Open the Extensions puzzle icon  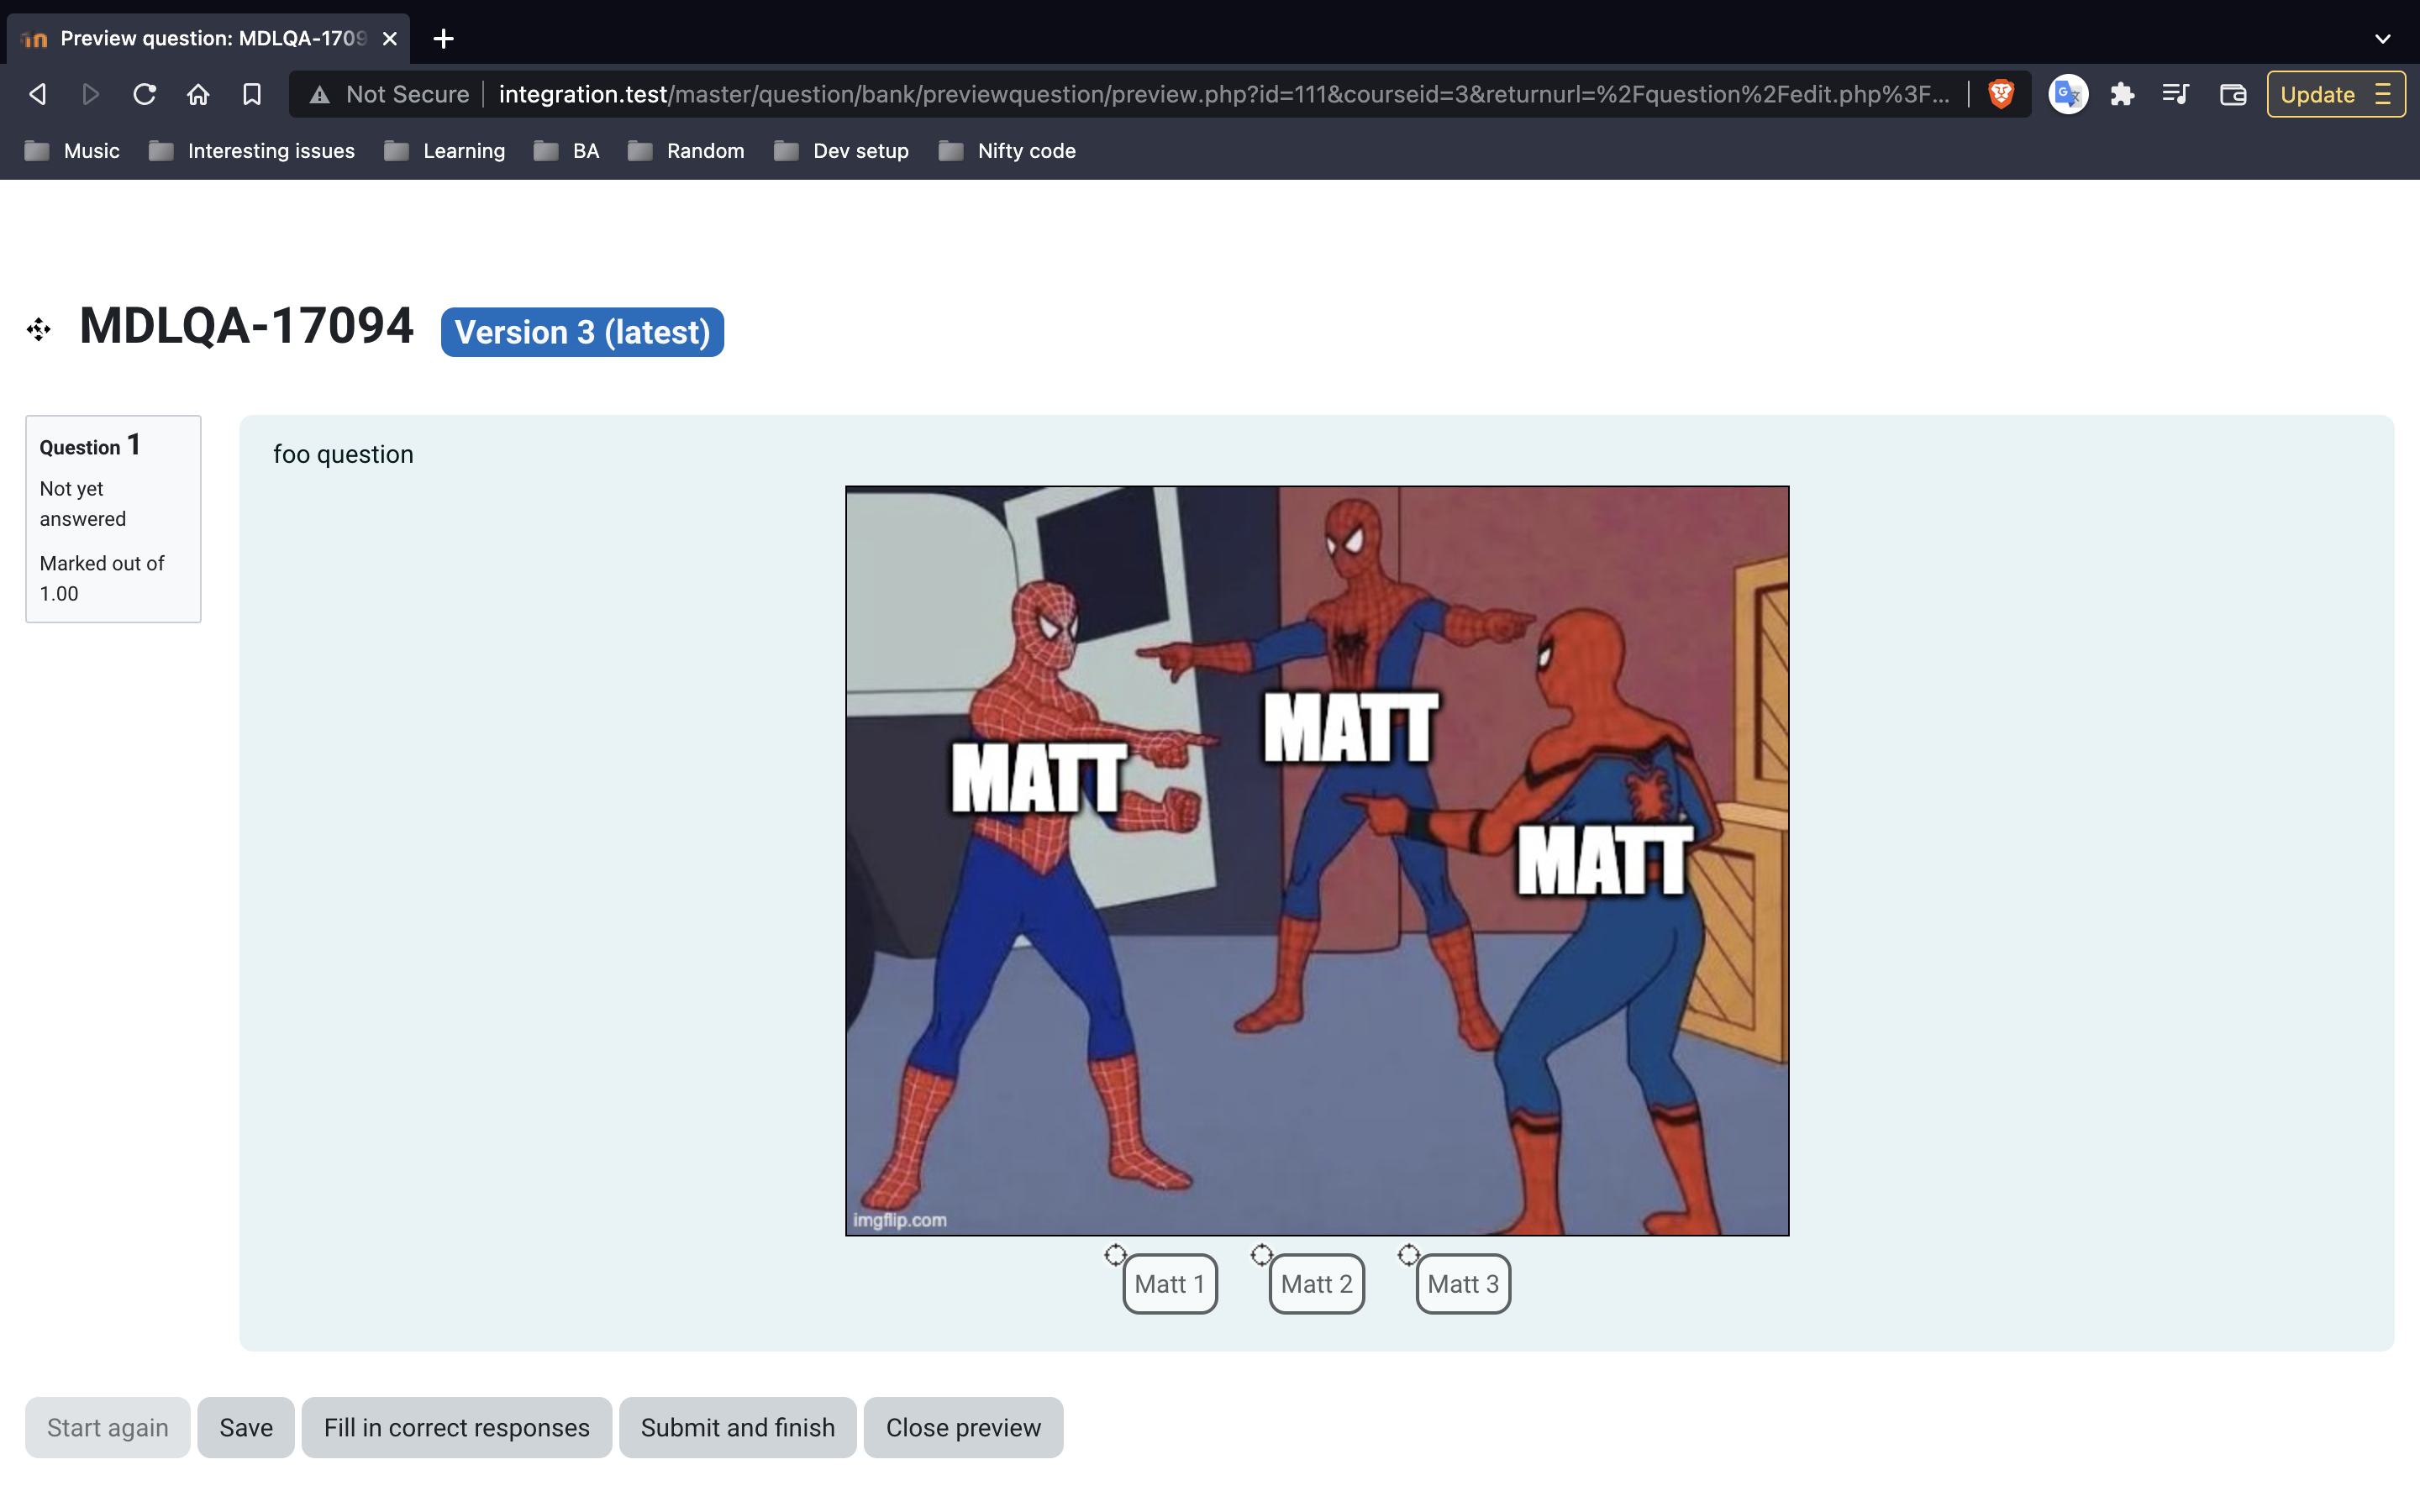[x=2122, y=94]
